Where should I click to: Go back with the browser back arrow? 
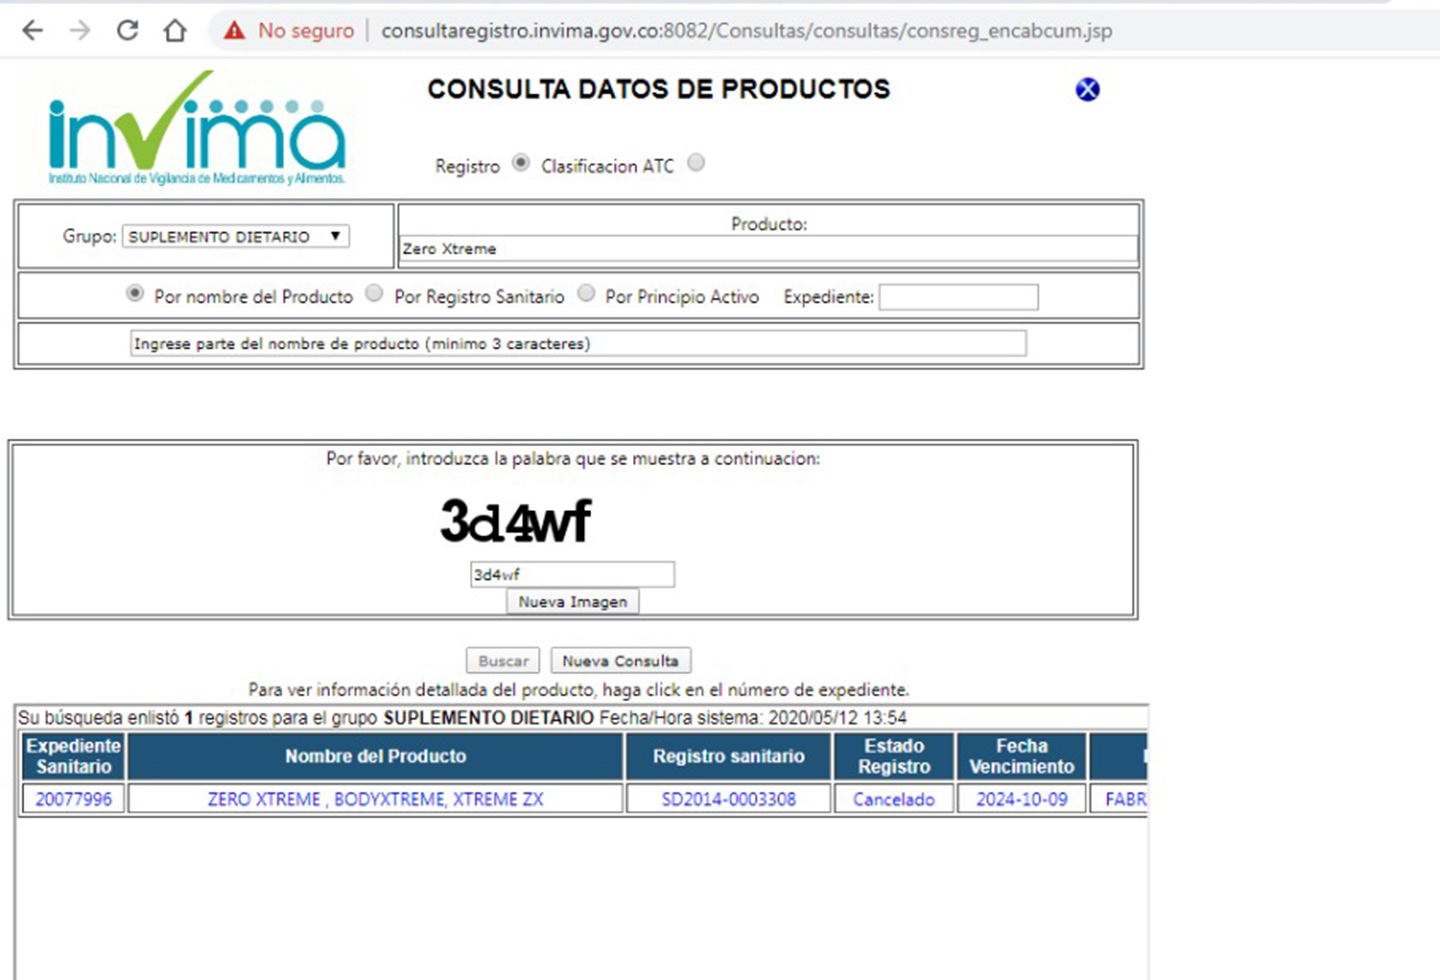tap(33, 31)
